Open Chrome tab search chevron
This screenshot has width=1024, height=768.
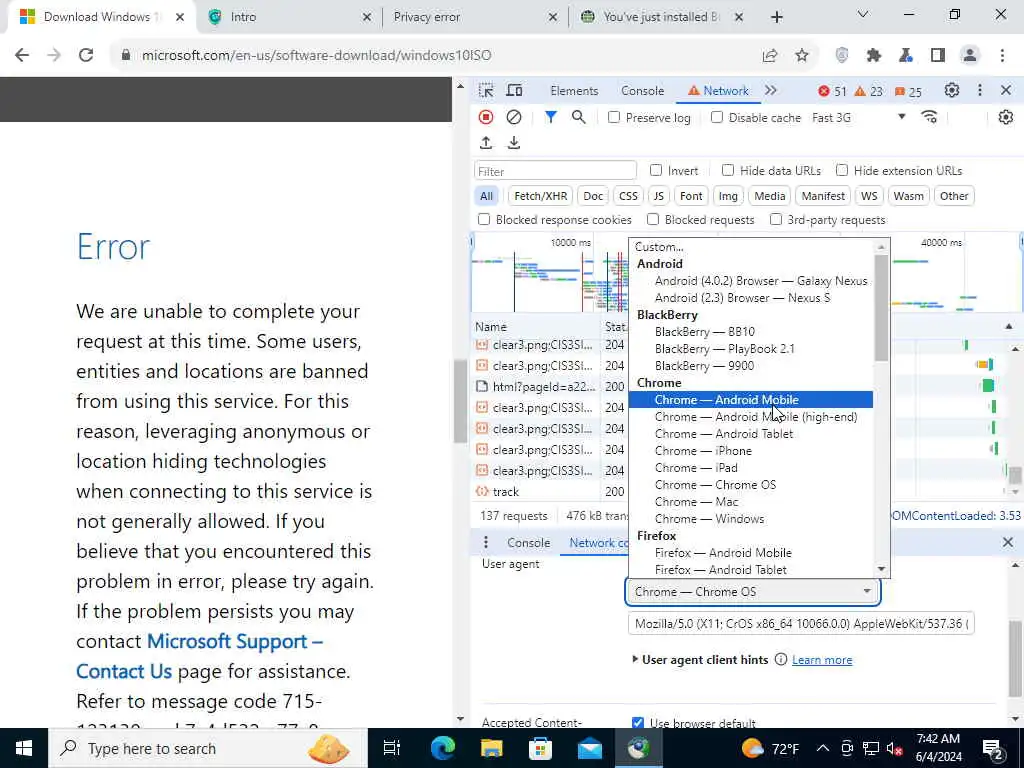pyautogui.click(x=863, y=14)
